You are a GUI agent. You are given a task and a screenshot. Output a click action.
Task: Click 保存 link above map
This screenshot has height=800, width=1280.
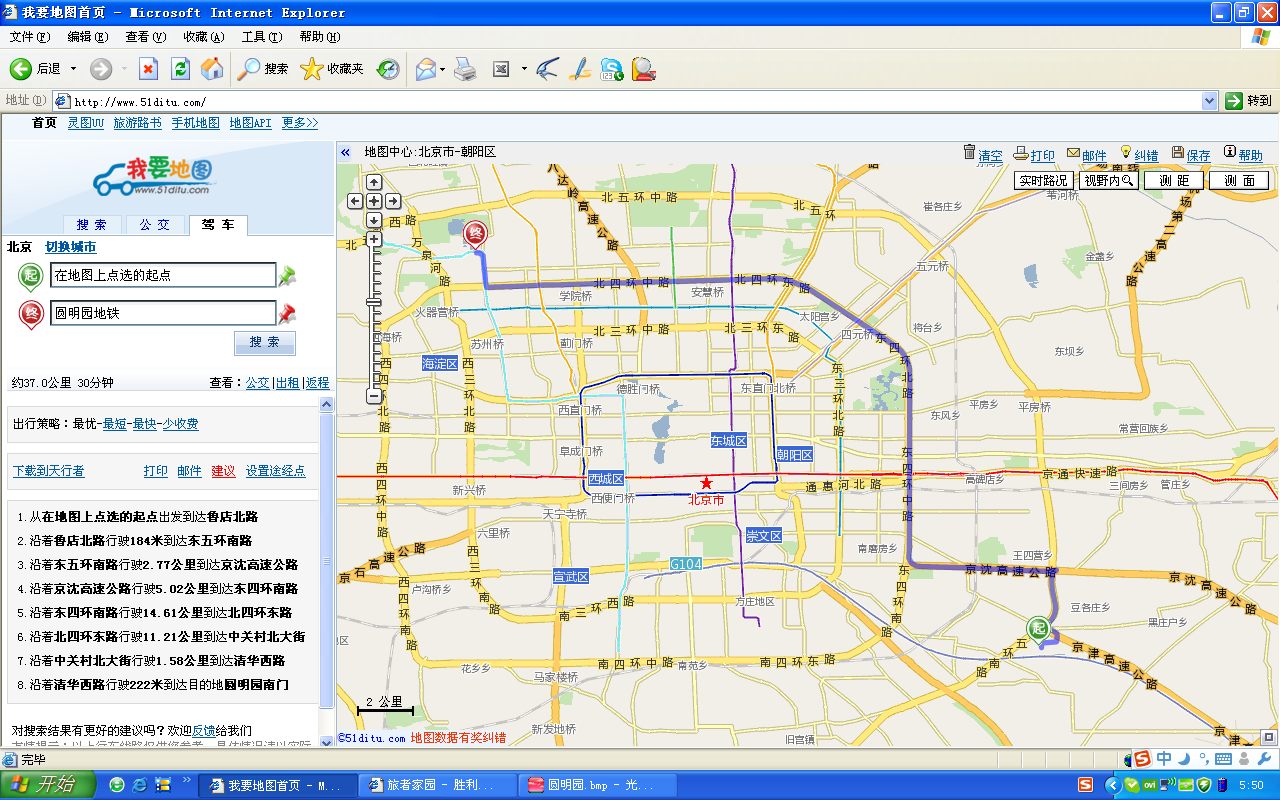1198,155
